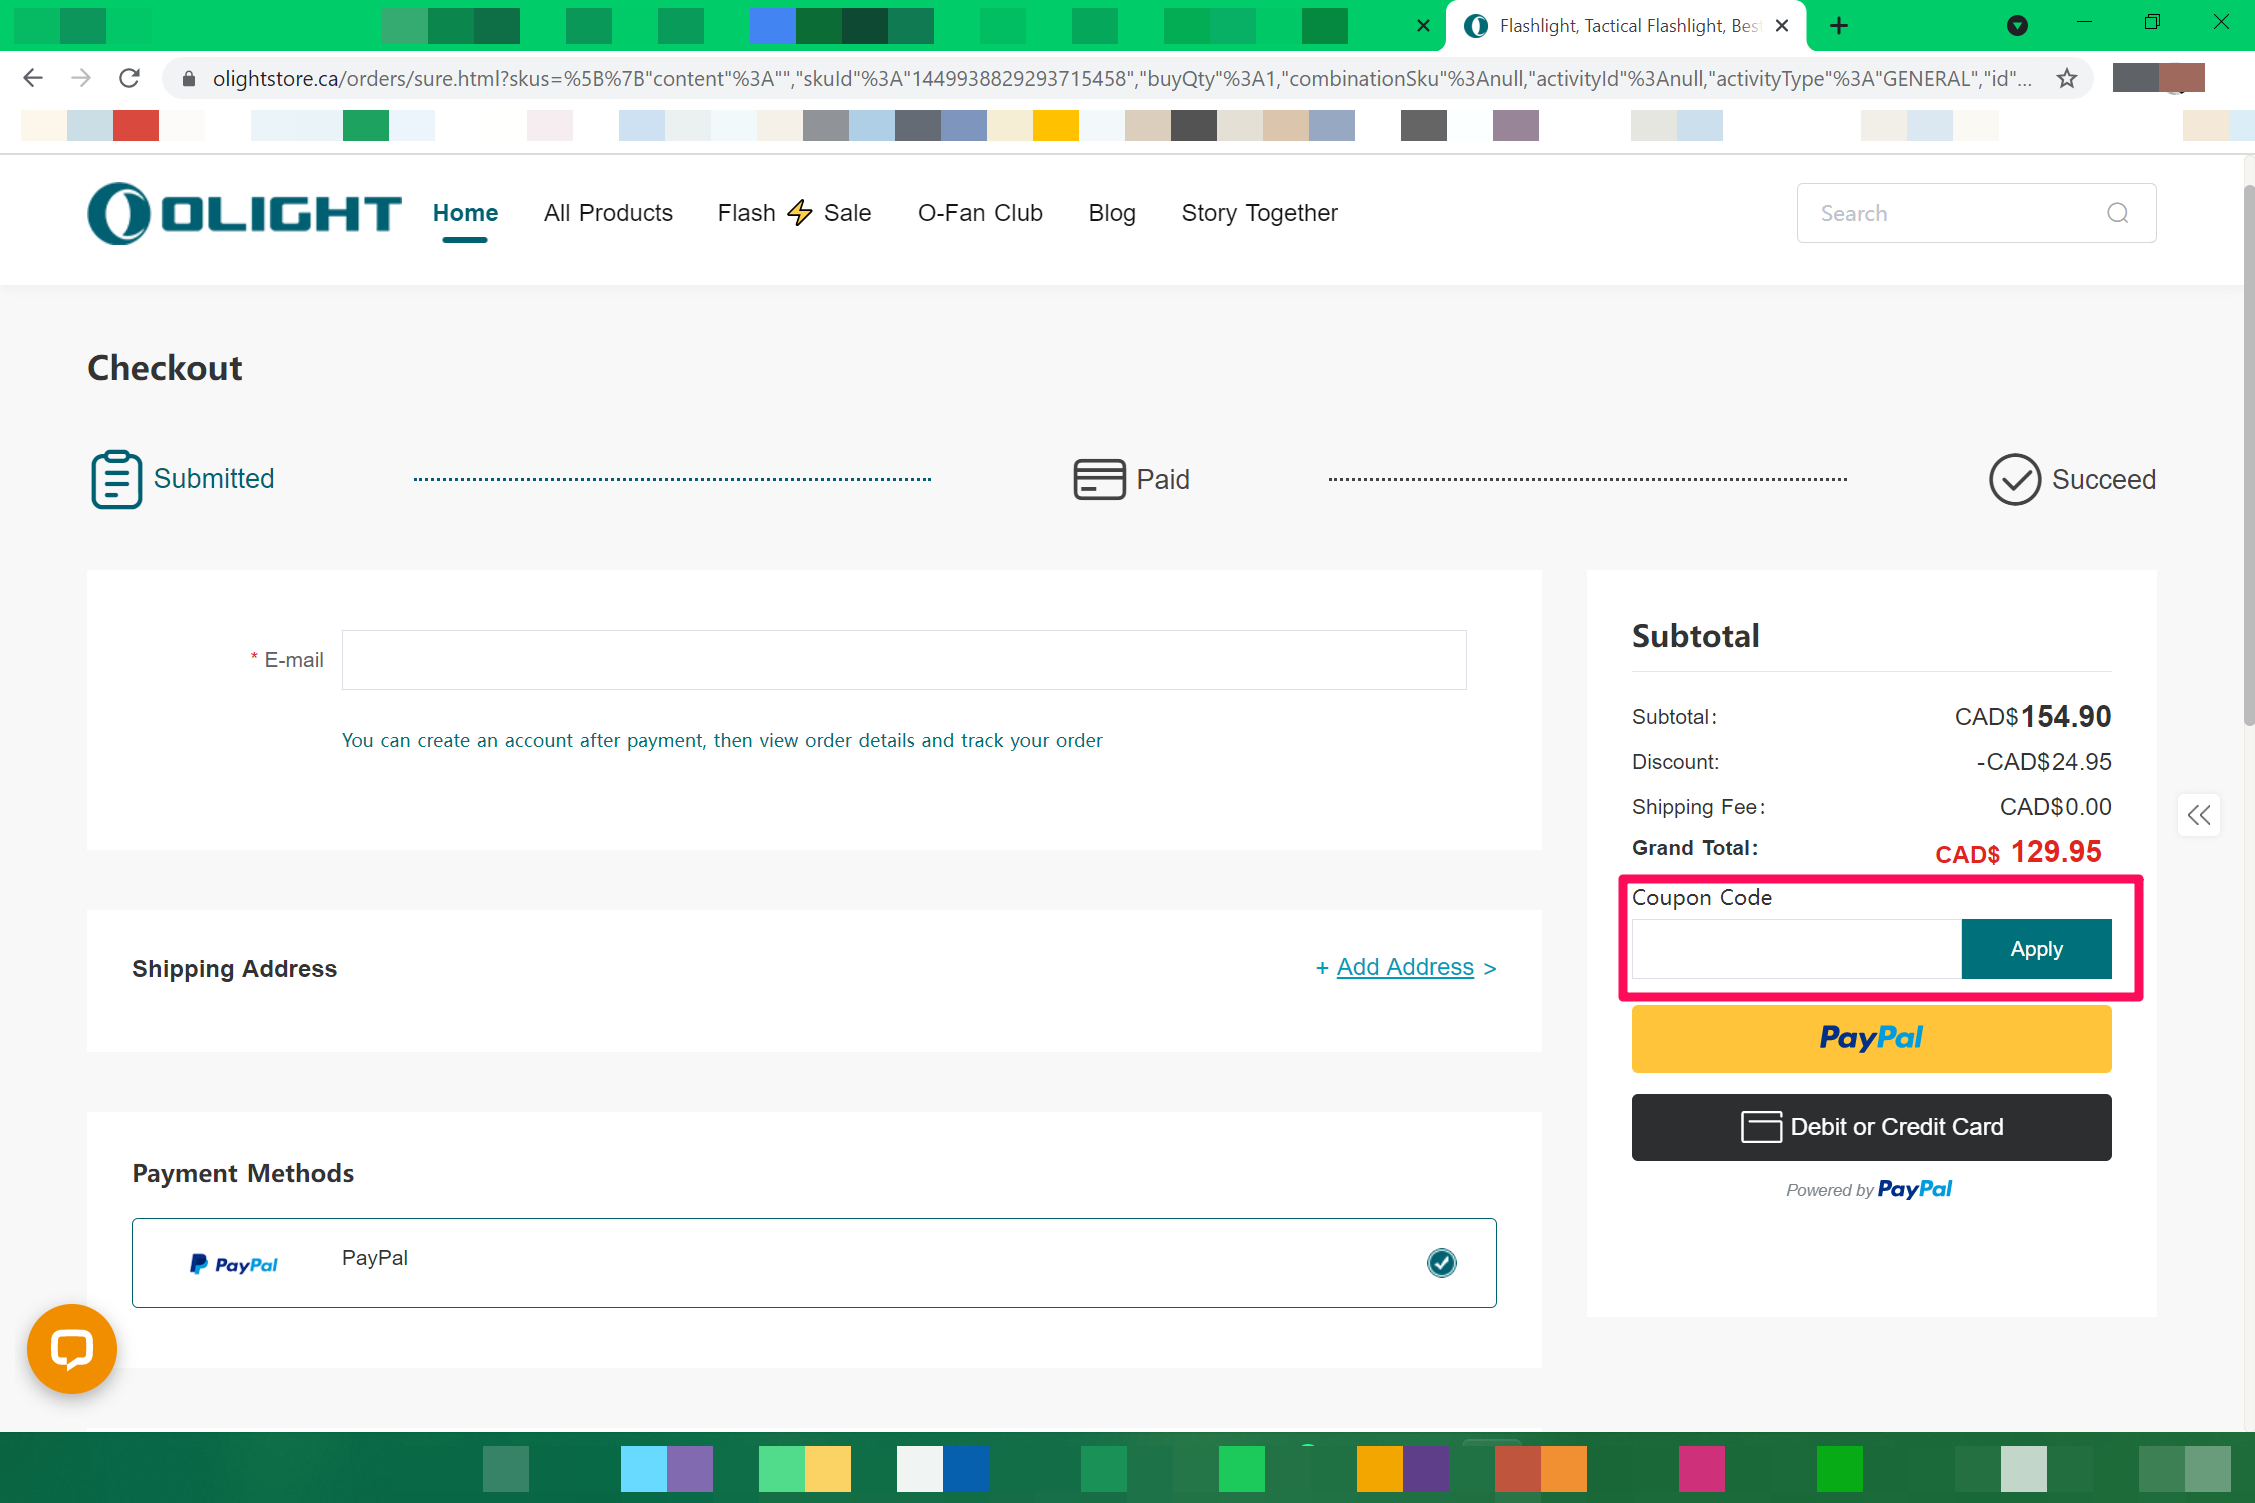Reload the current page

pos(129,78)
